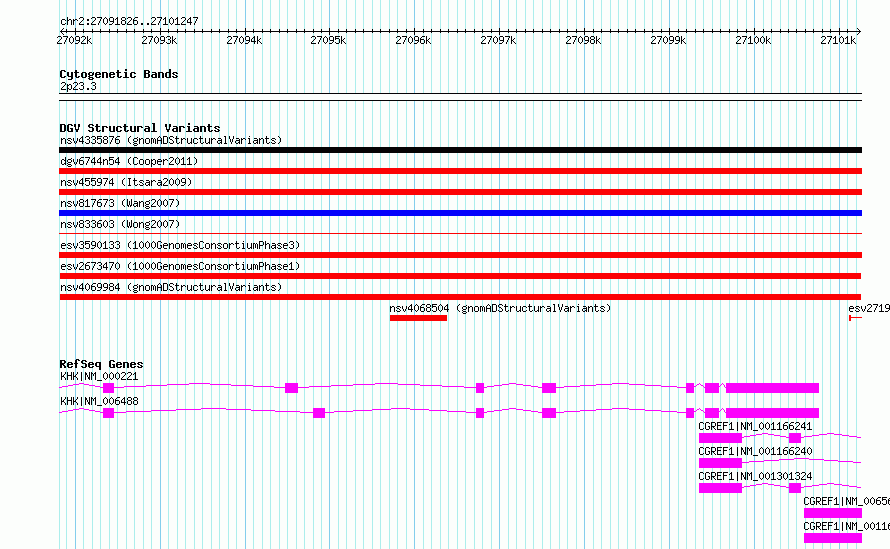
Task: Click the Cytogenetic Bands track title
Action: point(119,74)
